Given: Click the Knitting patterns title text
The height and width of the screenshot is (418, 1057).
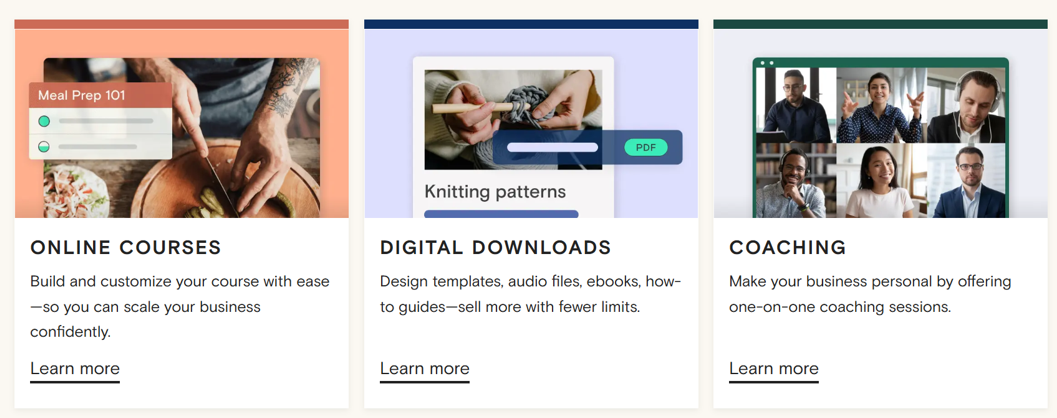Looking at the screenshot, I should point(495,191).
